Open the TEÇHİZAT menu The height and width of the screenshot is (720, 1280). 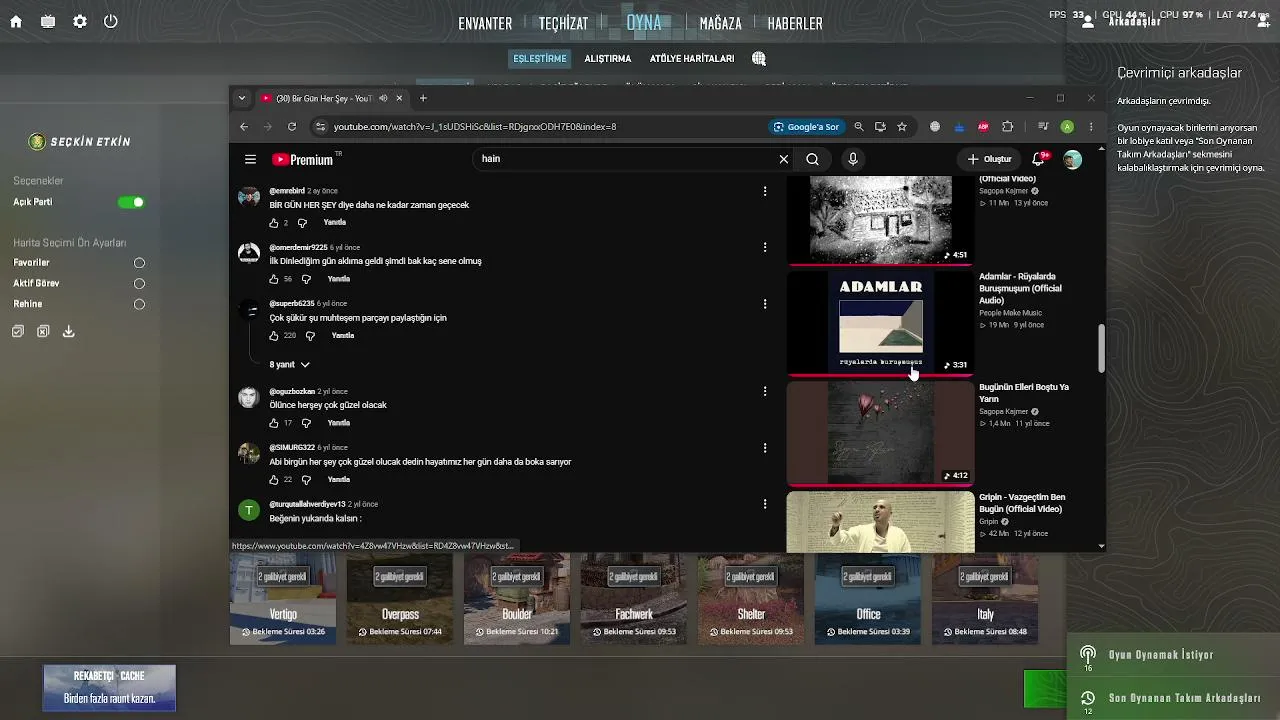[564, 23]
